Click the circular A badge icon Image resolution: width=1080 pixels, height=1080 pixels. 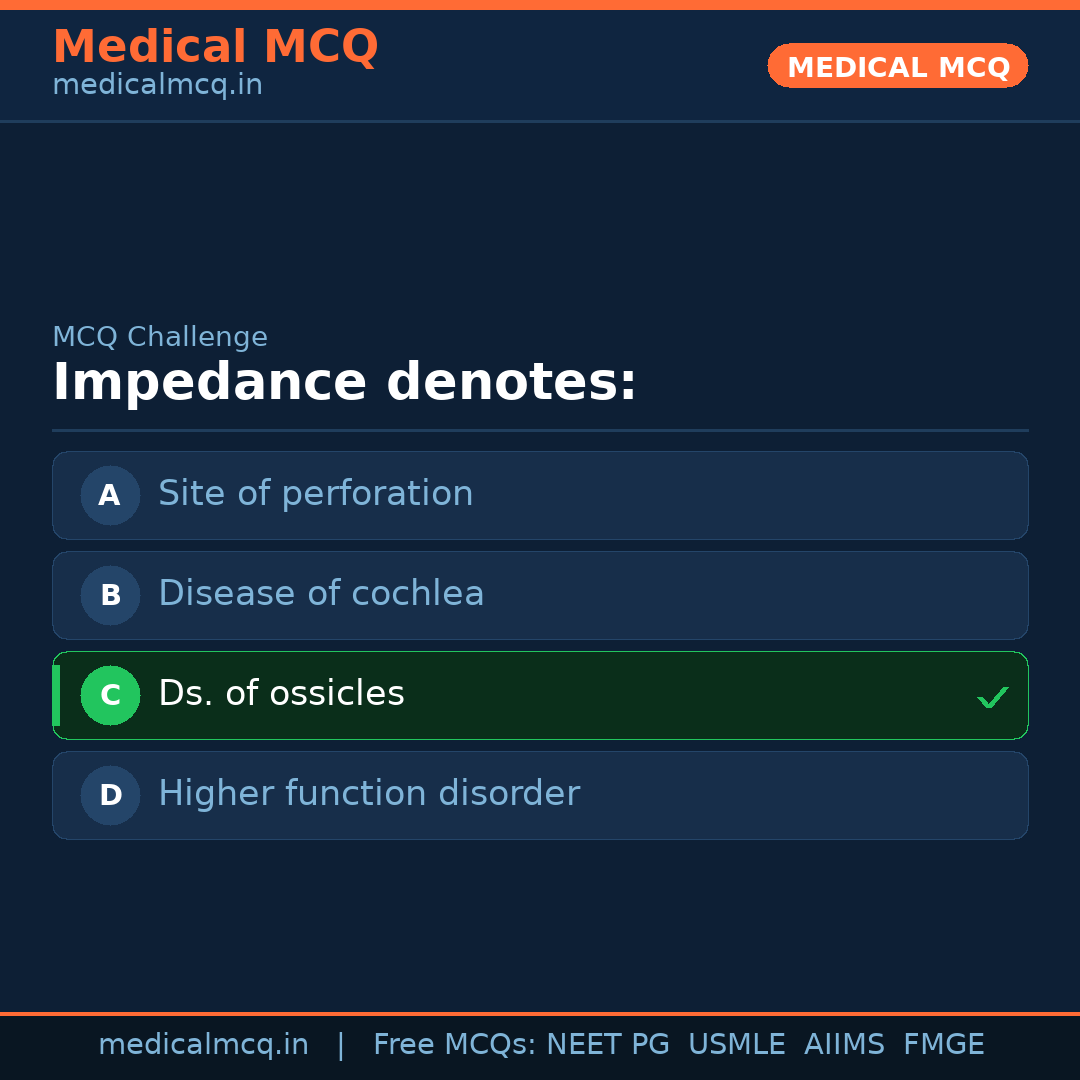coord(110,495)
